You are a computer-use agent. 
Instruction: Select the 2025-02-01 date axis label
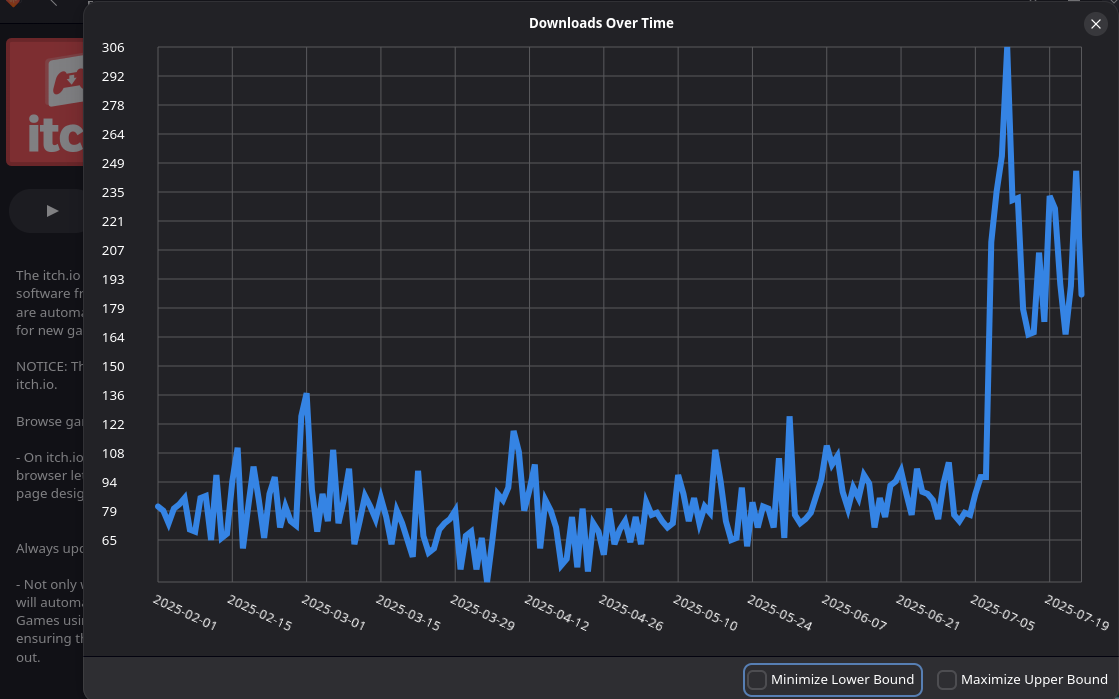tap(184, 612)
